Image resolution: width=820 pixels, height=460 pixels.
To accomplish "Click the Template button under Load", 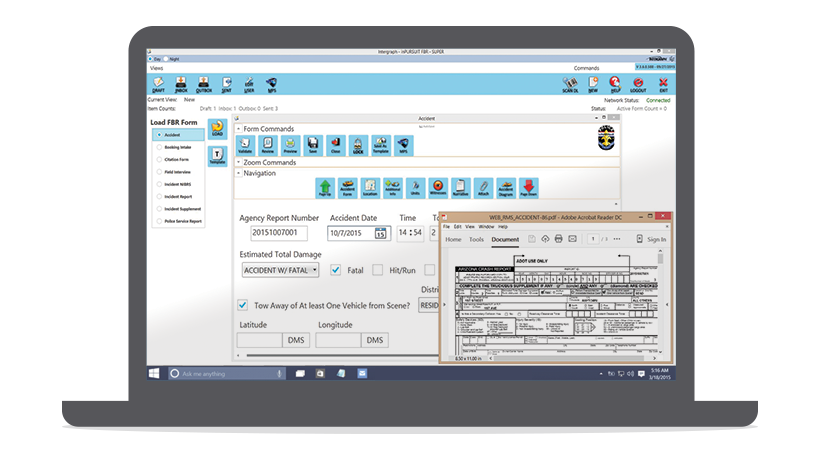I will 217,156.
